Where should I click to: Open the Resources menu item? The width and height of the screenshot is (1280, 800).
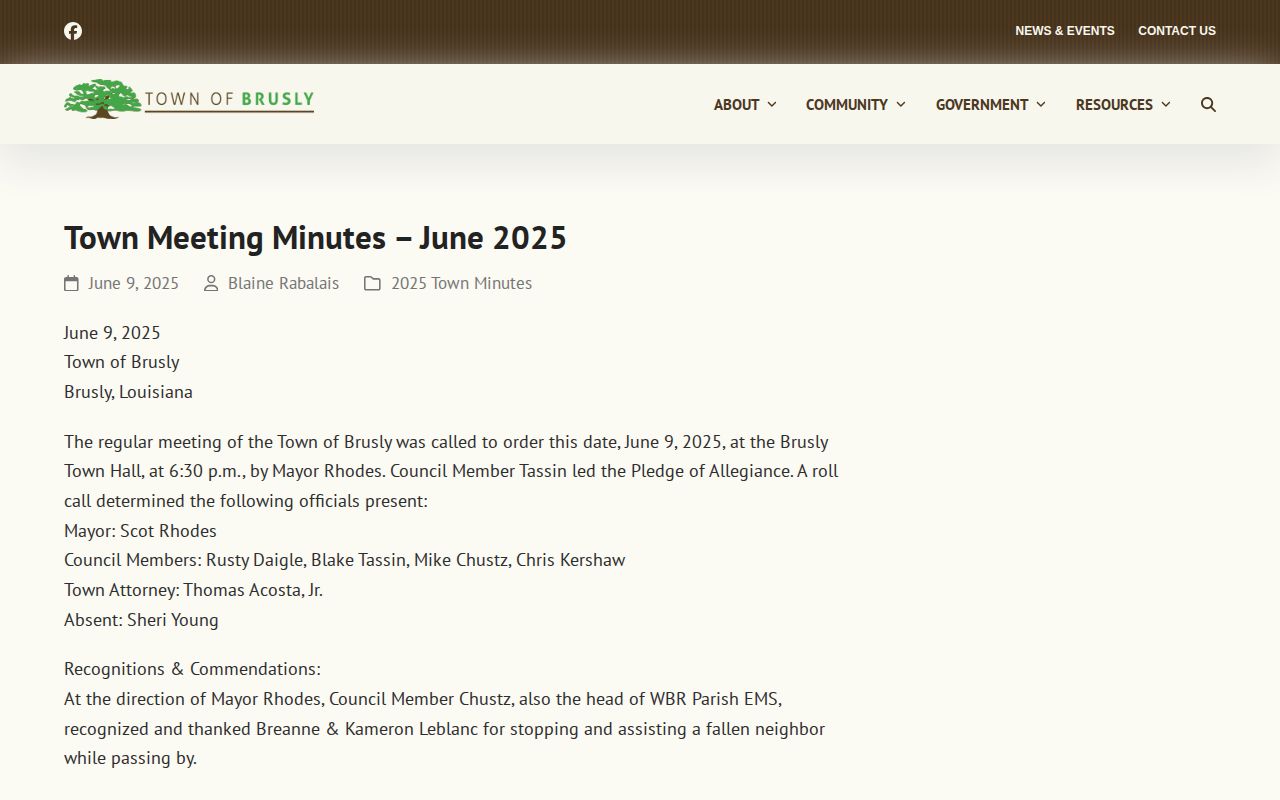(x=1114, y=105)
